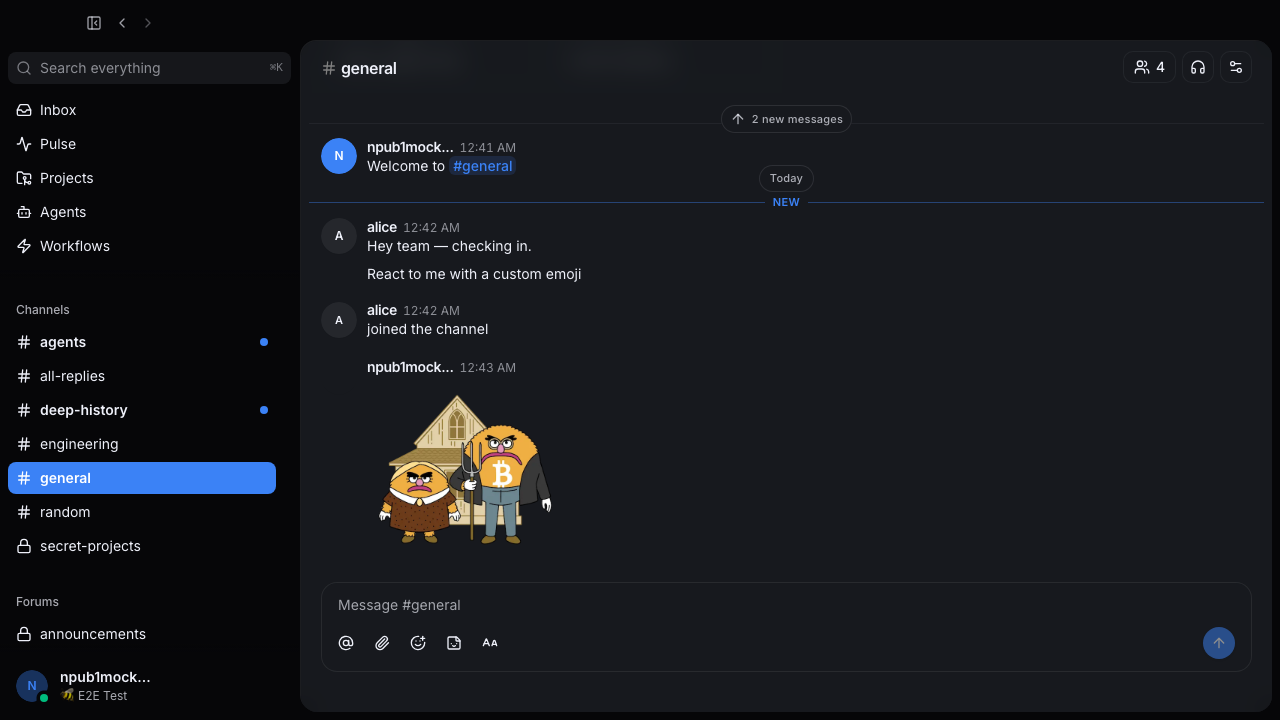
Task: Open channel settings sliders icon
Action: 1236,67
